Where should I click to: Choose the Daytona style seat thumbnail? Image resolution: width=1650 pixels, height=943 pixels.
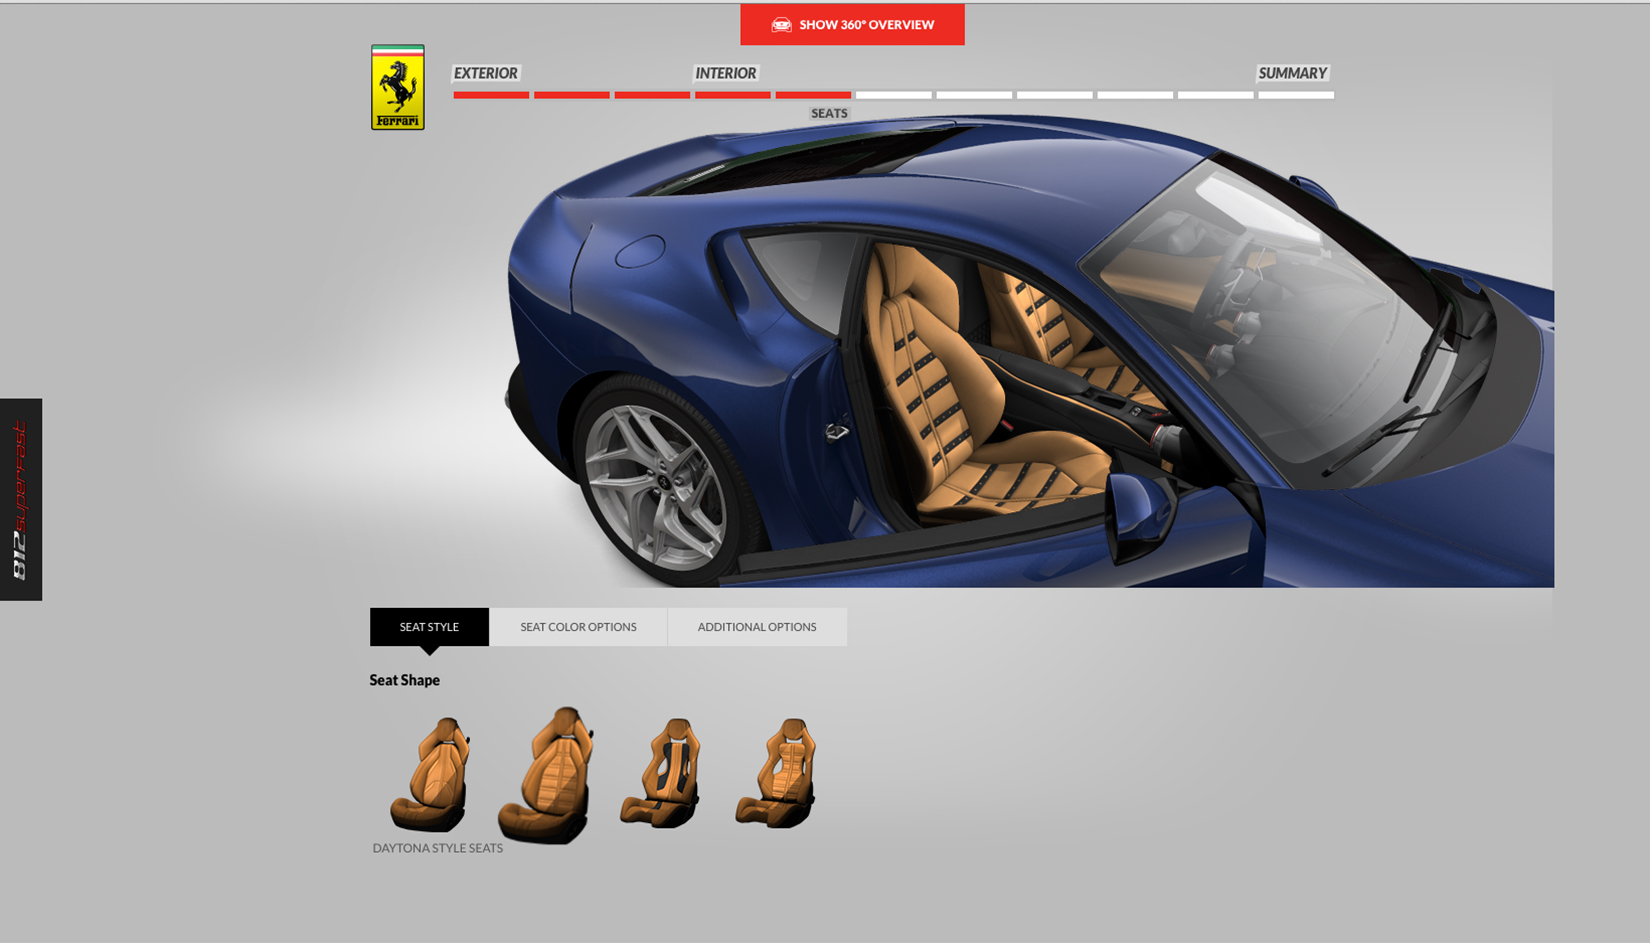coord(431,774)
